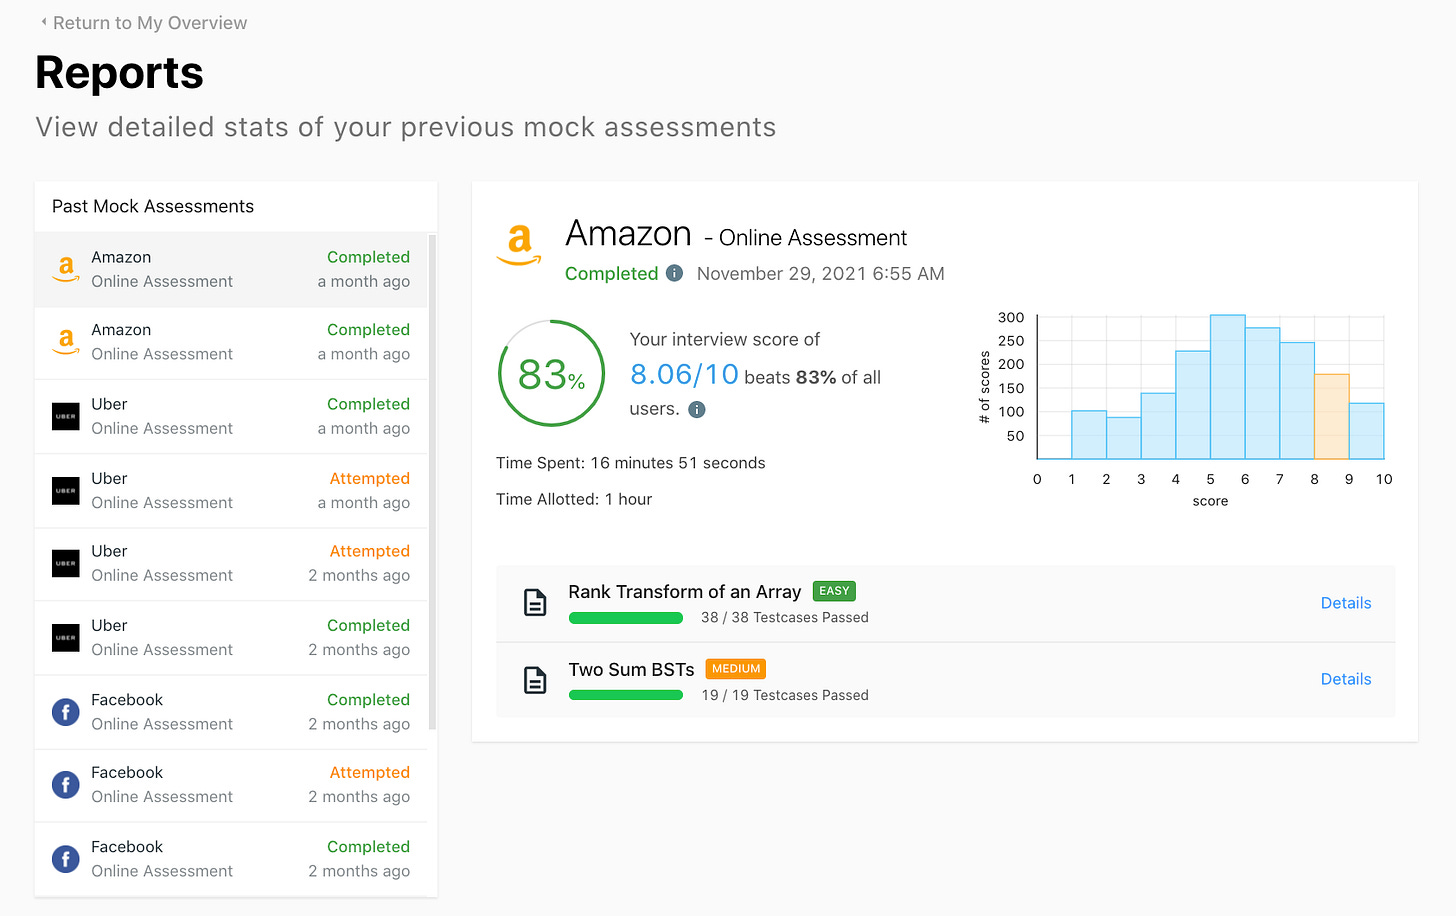Image resolution: width=1456 pixels, height=916 pixels.
Task: Click the Facebook icon in the first Facebook row
Action: (x=65, y=712)
